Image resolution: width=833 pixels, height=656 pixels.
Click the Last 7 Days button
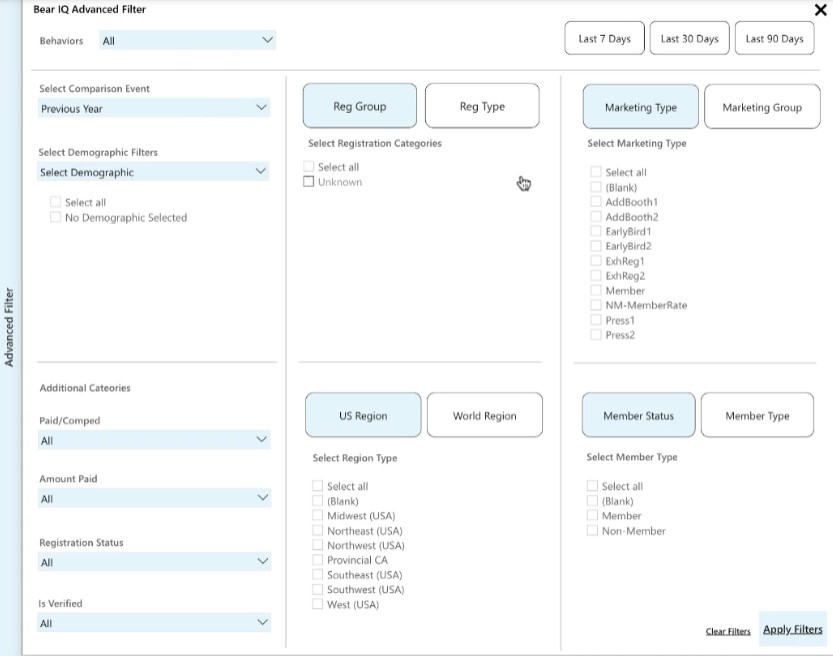coord(604,39)
